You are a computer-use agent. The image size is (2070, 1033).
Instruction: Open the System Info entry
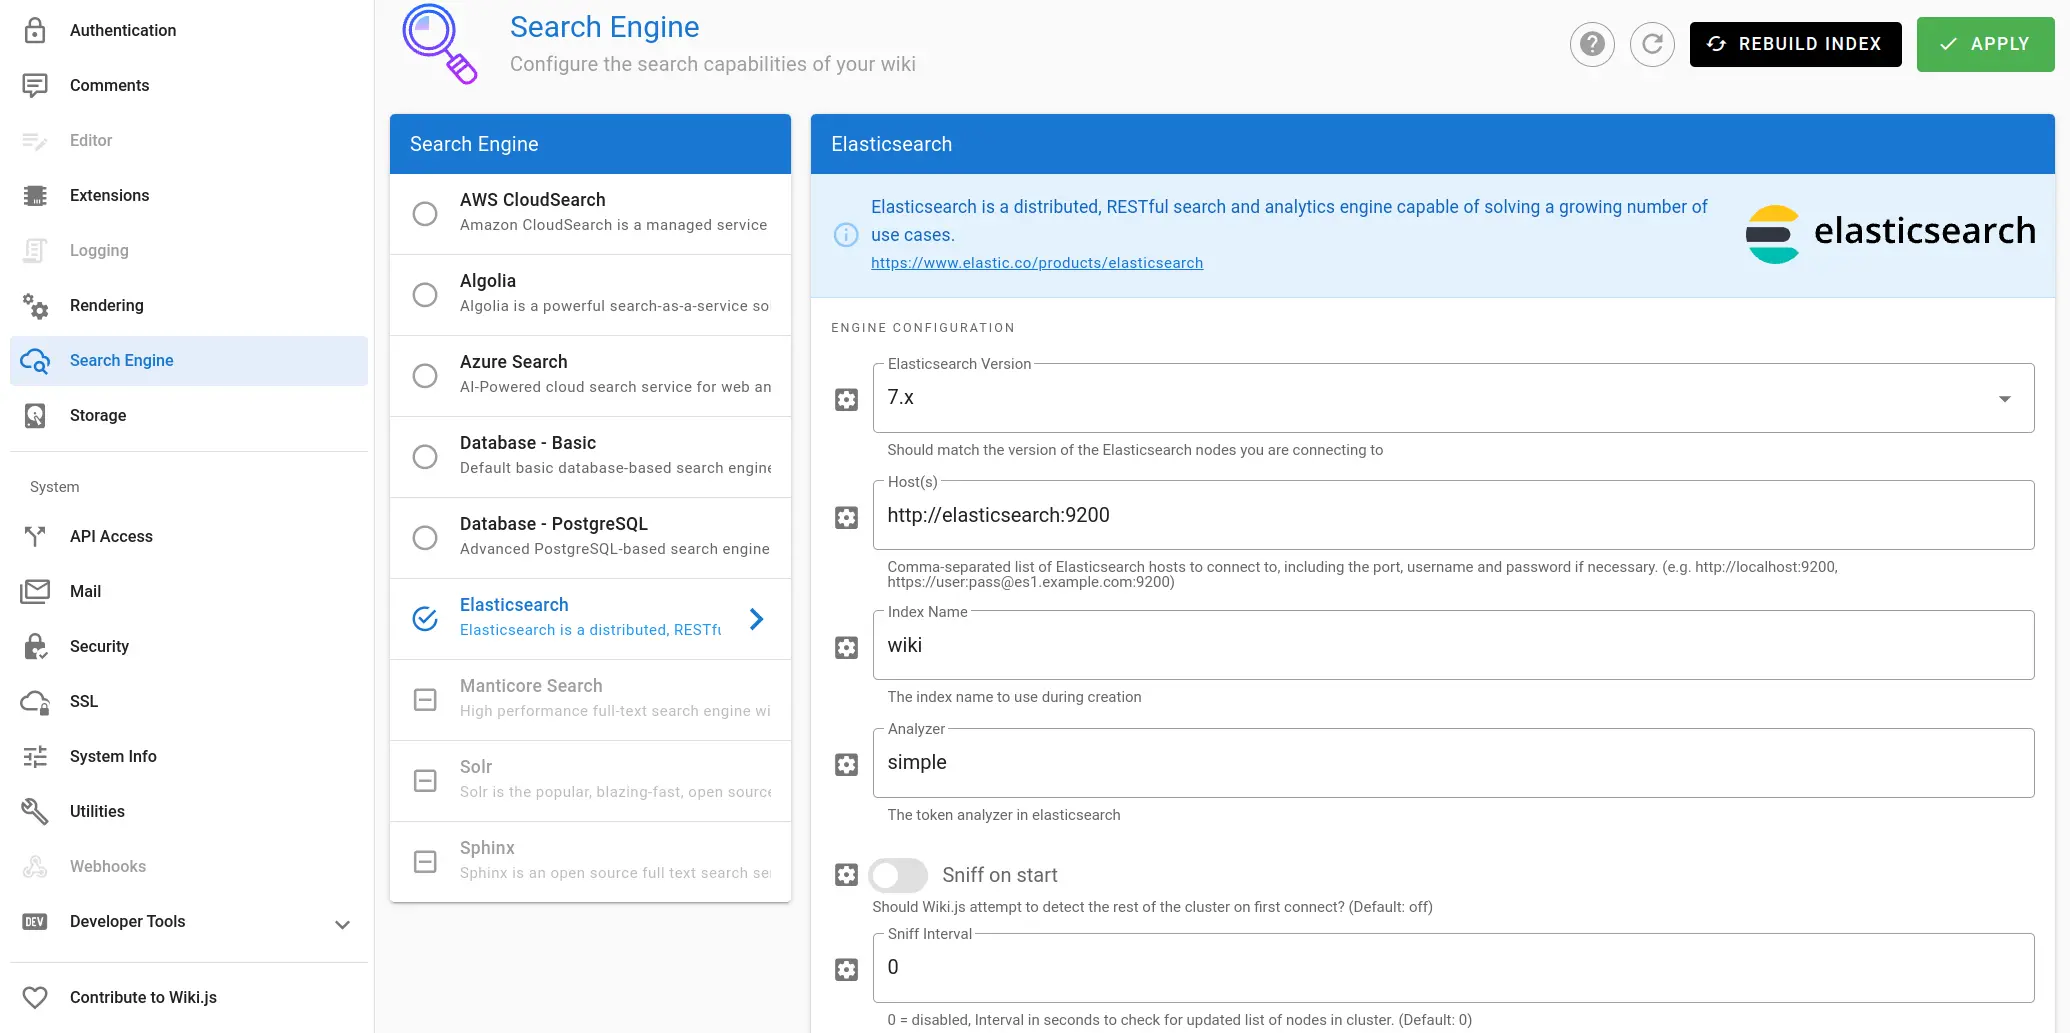189,757
